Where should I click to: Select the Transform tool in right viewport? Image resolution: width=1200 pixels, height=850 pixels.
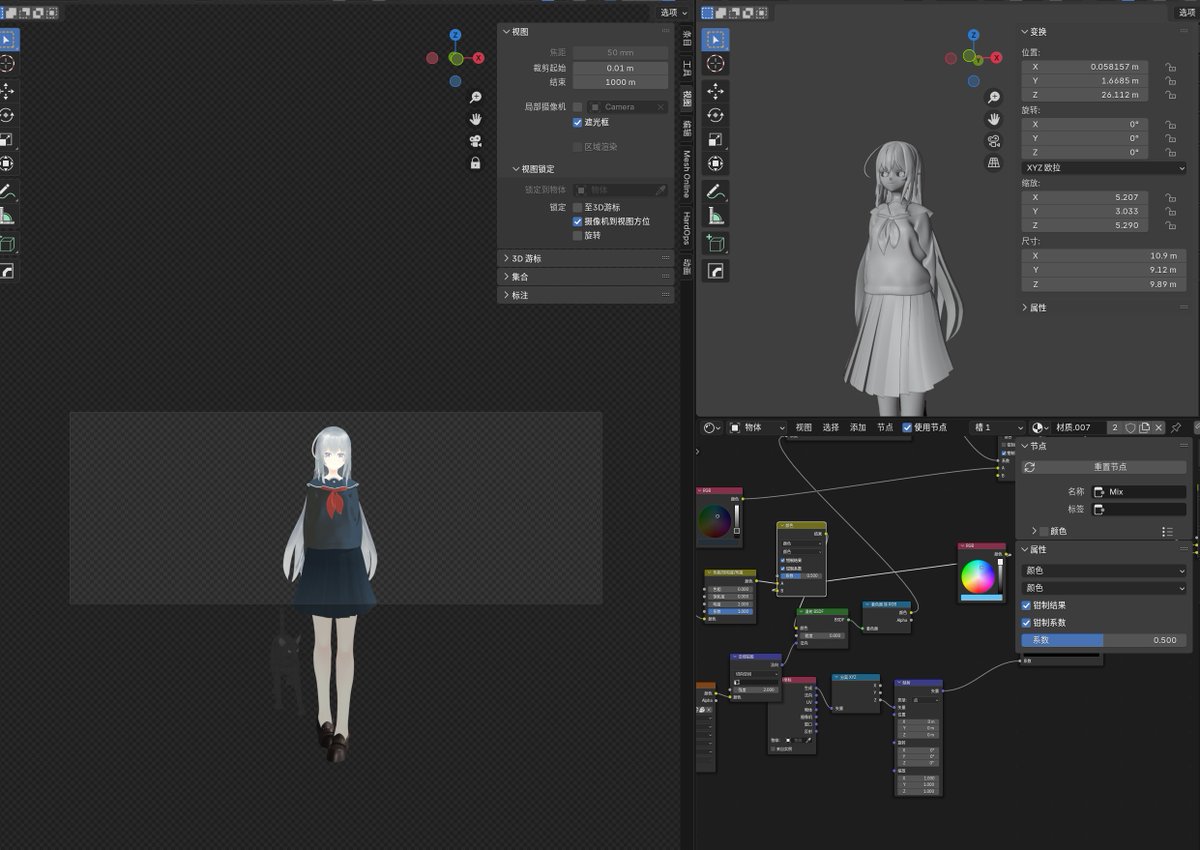[715, 163]
